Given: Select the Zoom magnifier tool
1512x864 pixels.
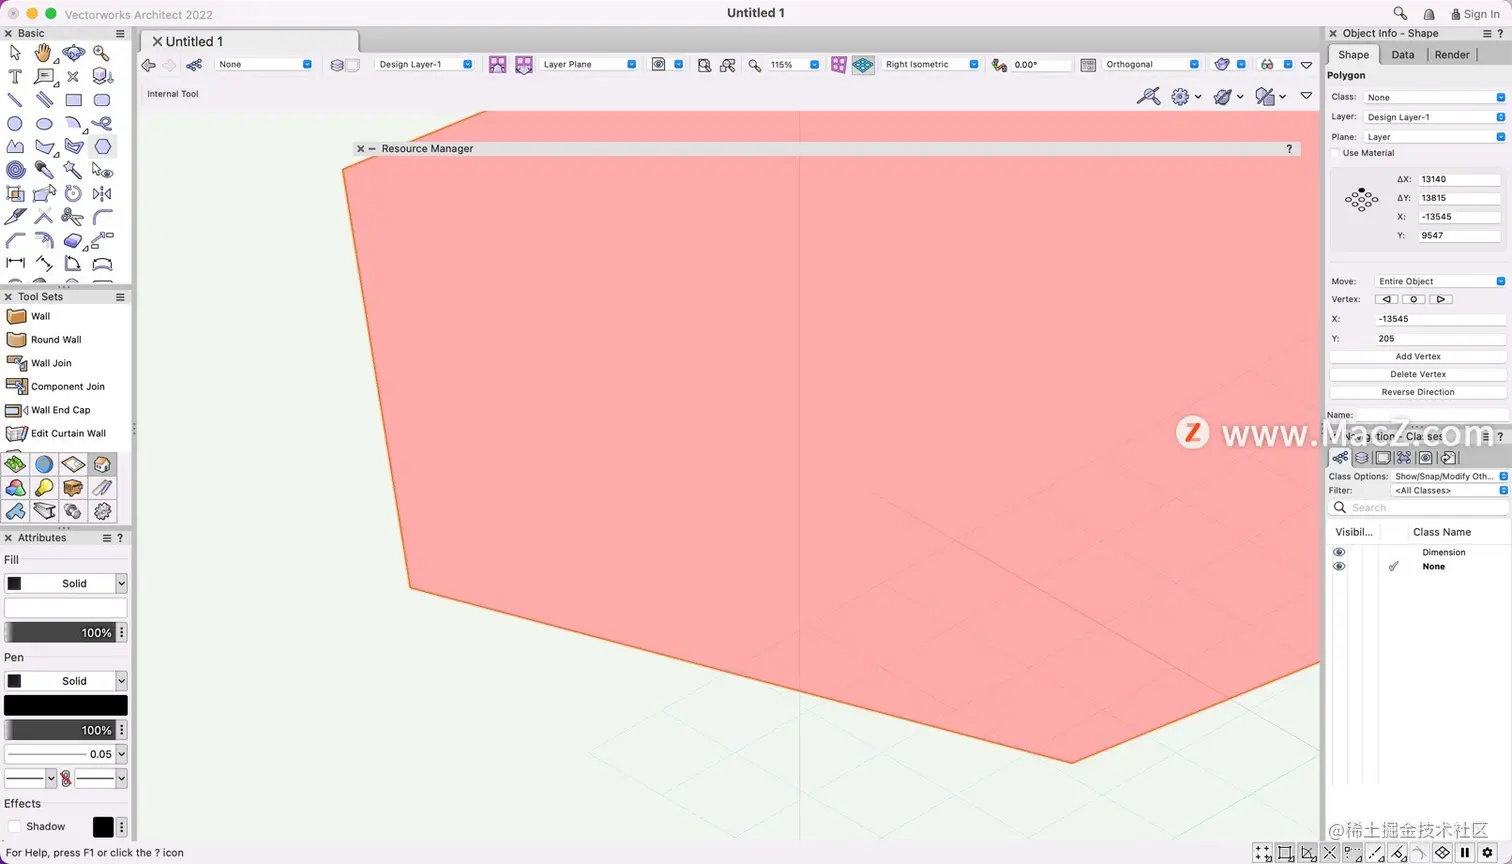Looking at the screenshot, I should (x=102, y=53).
